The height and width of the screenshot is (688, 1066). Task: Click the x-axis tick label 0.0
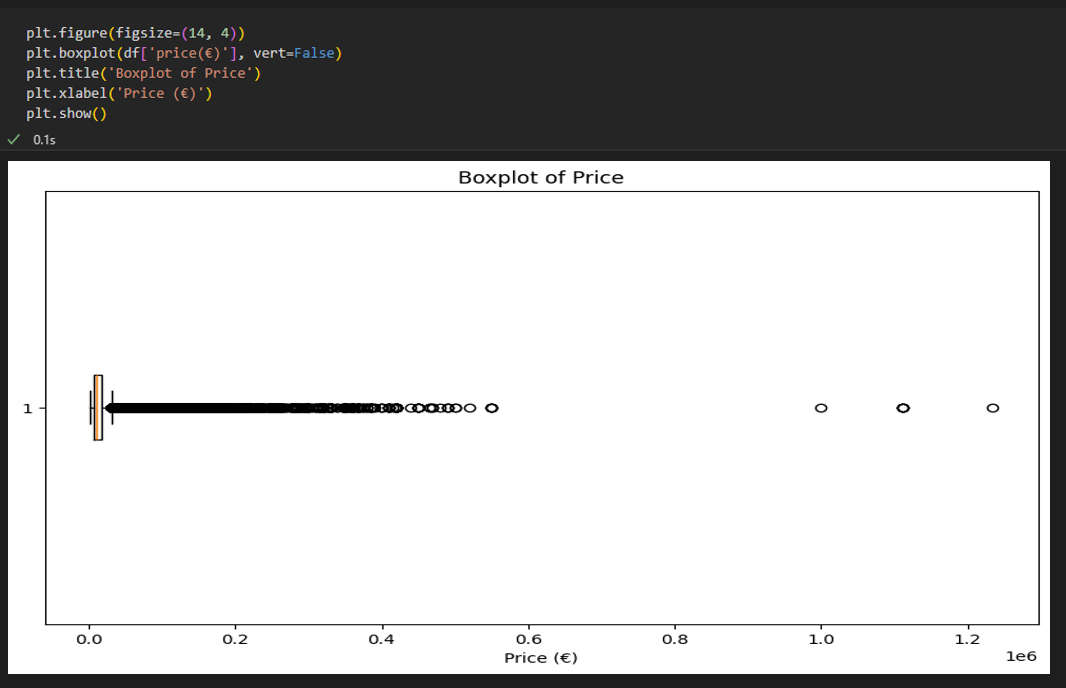tap(89, 639)
